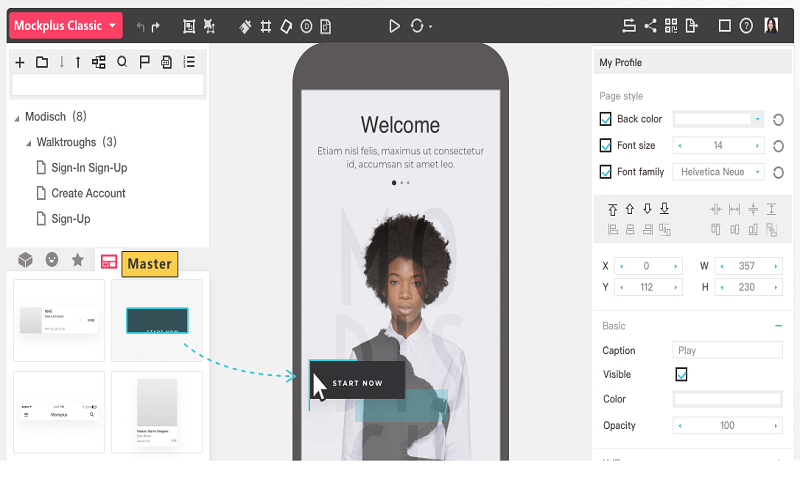Click the START NOW button on canvas
This screenshot has height=480, width=800.
[x=357, y=382]
